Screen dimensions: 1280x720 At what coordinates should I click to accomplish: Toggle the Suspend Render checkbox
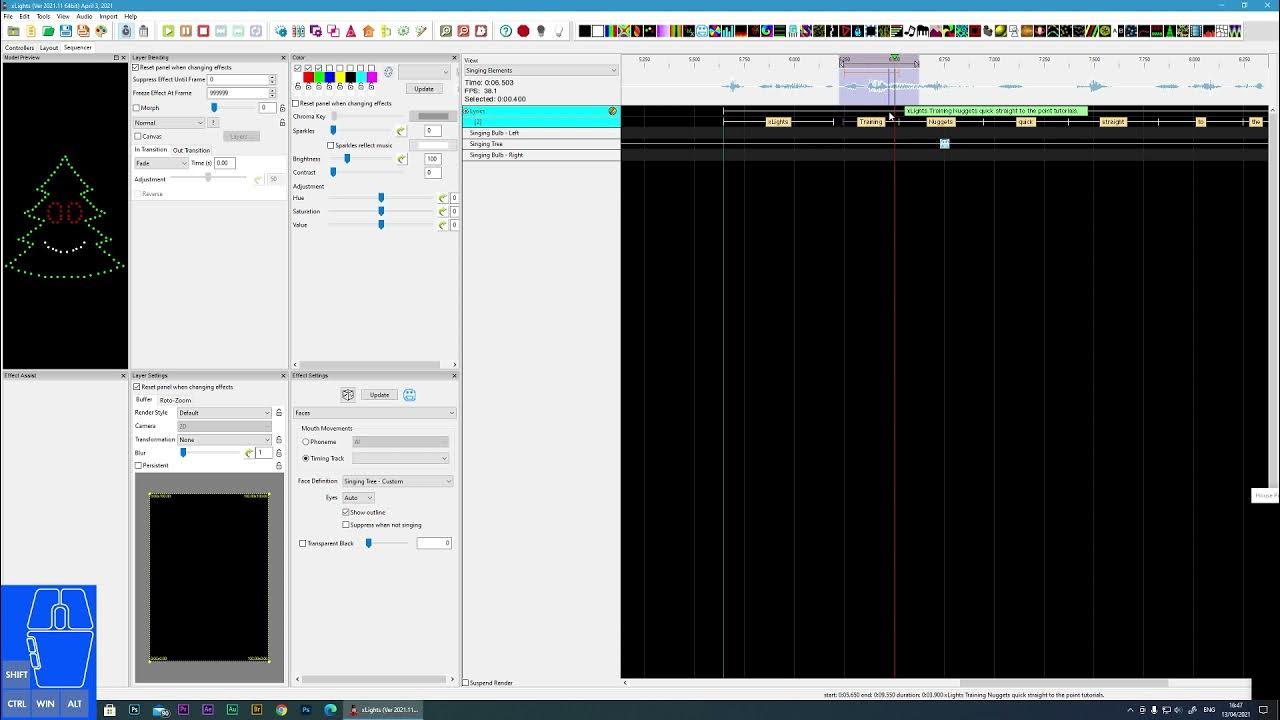[x=466, y=683]
